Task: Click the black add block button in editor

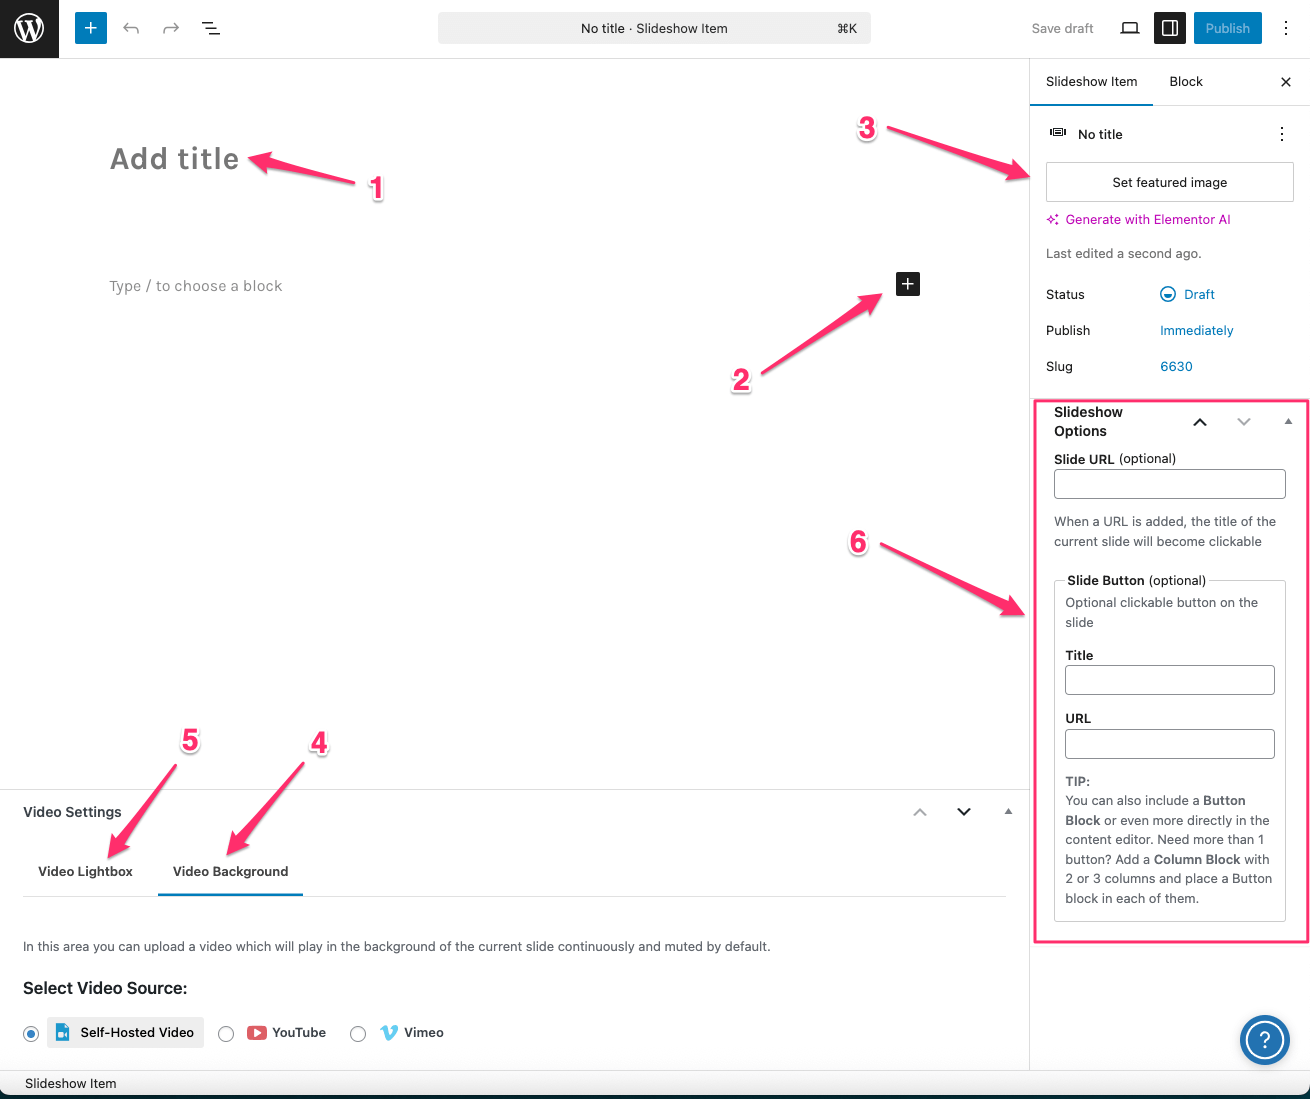Action: [907, 284]
